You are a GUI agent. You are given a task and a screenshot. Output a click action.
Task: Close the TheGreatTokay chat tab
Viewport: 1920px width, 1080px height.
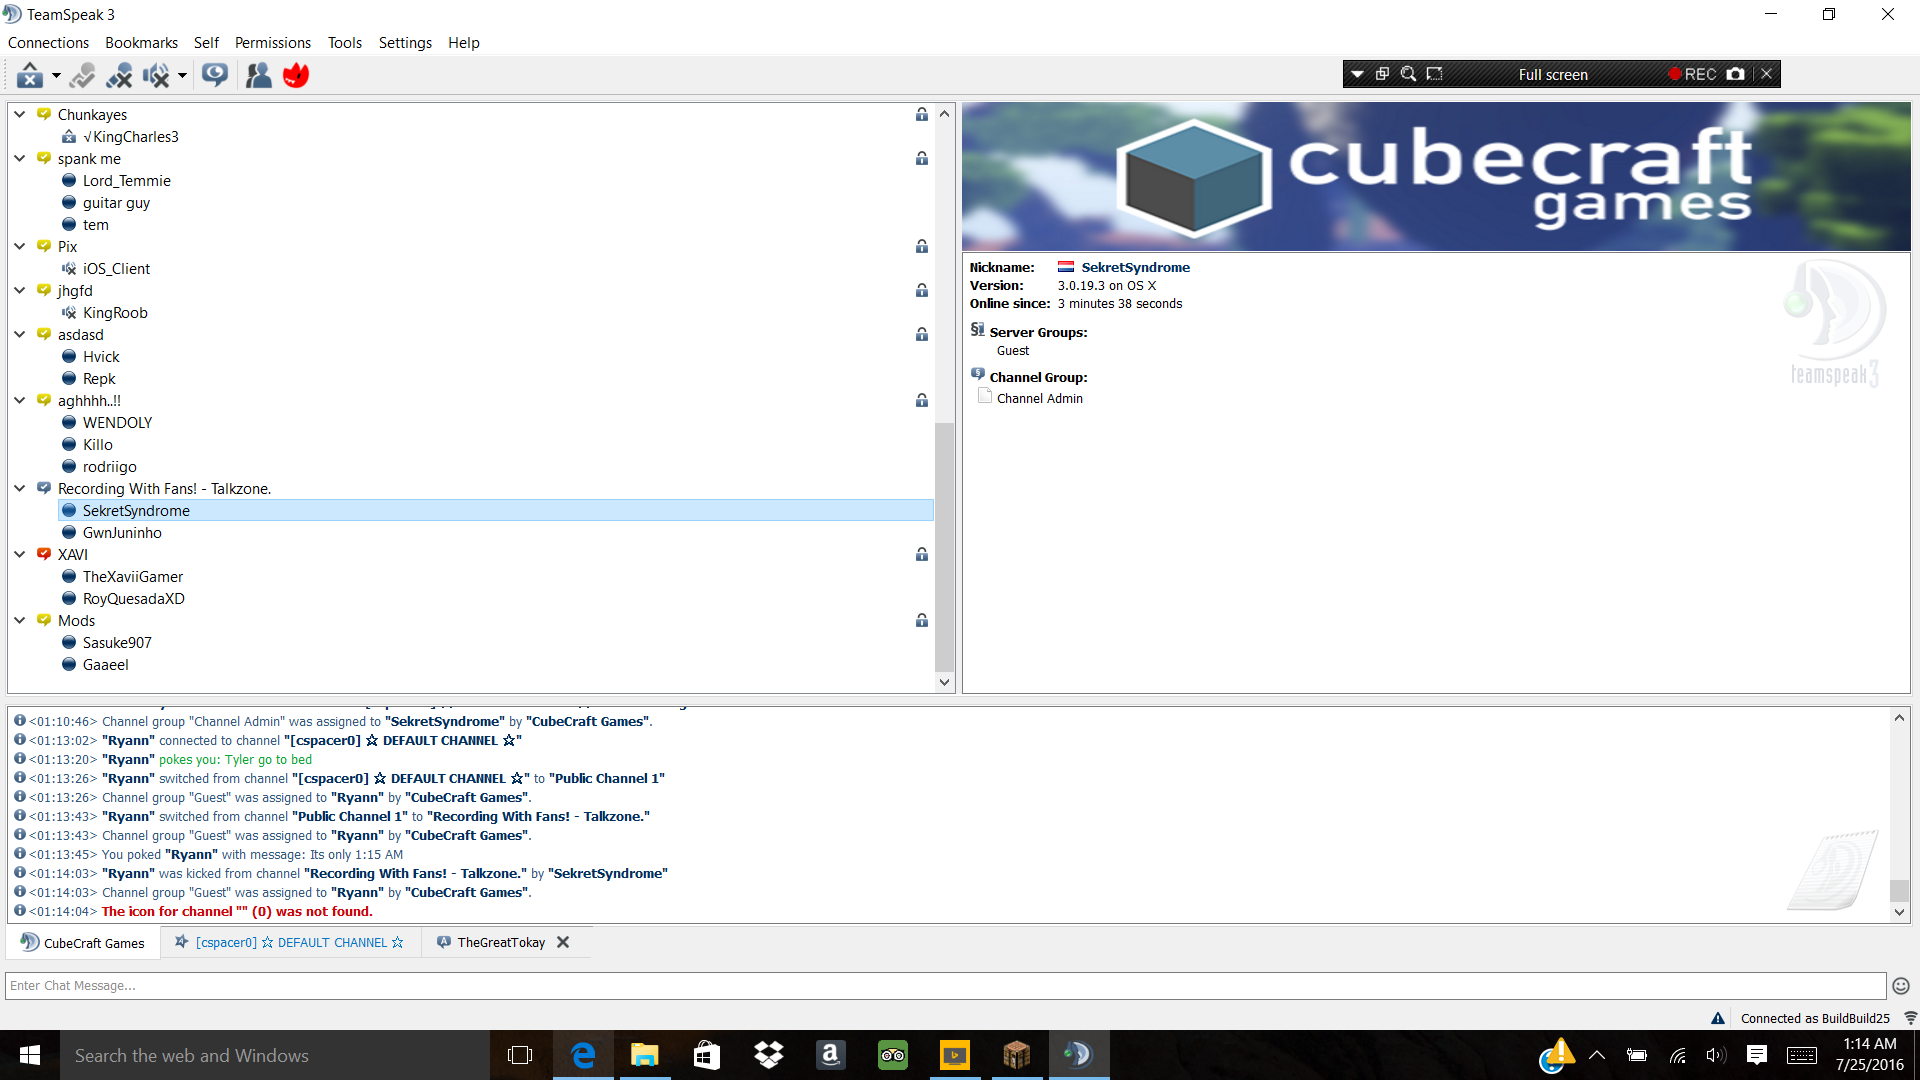(x=563, y=942)
